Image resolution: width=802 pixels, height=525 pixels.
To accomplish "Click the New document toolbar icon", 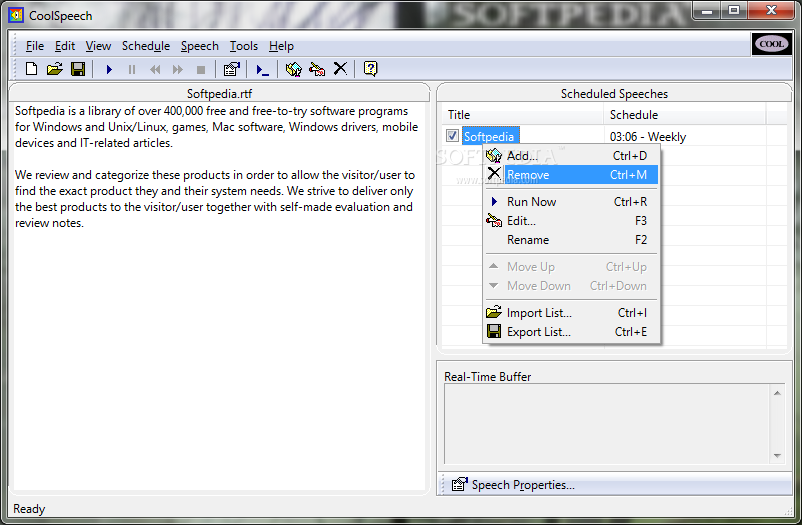I will tap(31, 69).
